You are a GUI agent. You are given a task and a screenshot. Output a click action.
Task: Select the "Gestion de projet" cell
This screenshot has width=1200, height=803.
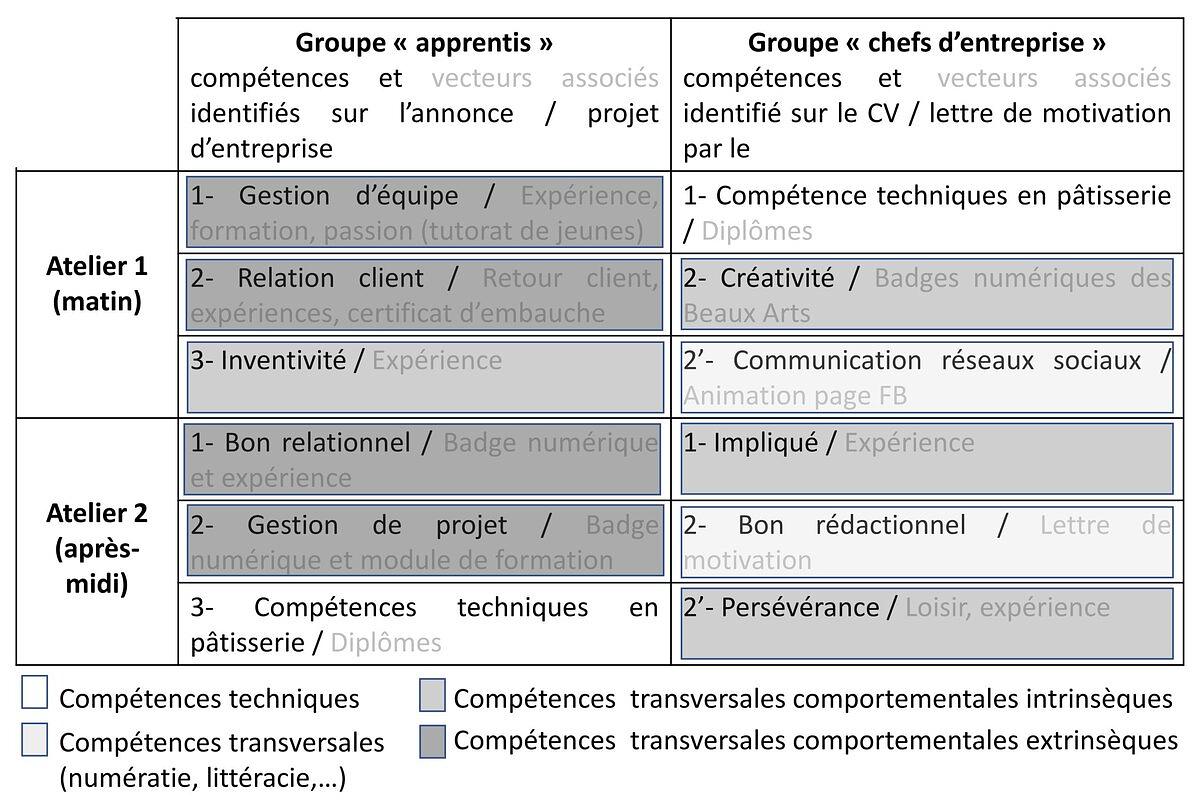tap(424, 542)
